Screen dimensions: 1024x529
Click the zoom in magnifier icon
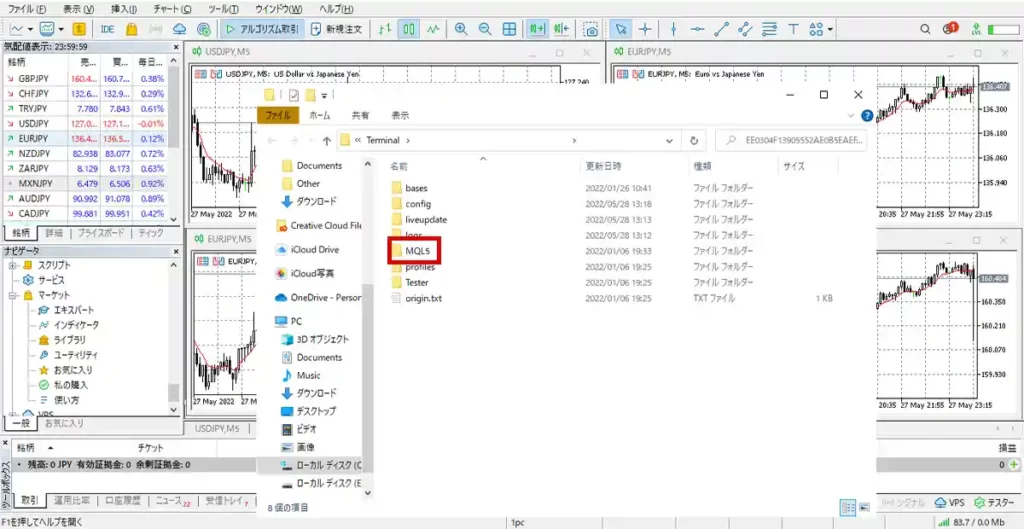click(x=460, y=30)
